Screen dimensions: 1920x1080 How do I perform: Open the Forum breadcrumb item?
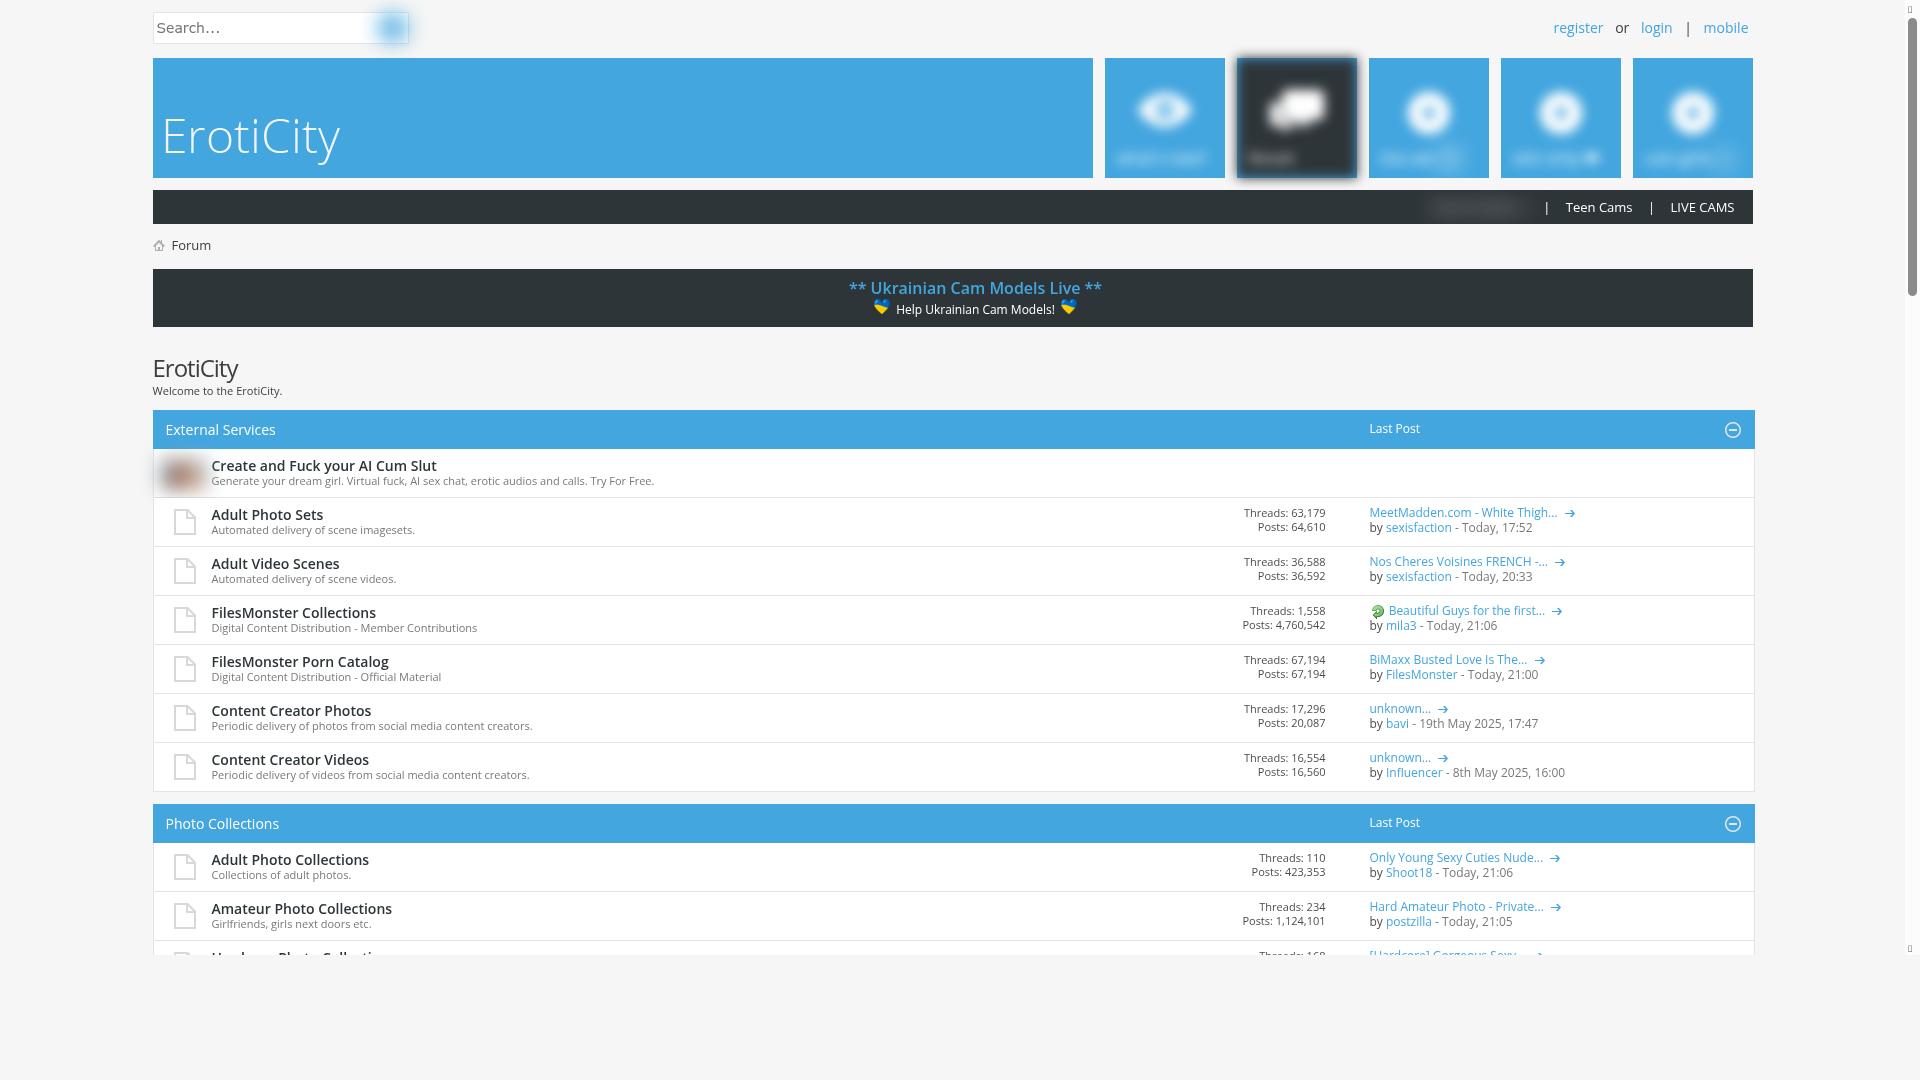191,246
